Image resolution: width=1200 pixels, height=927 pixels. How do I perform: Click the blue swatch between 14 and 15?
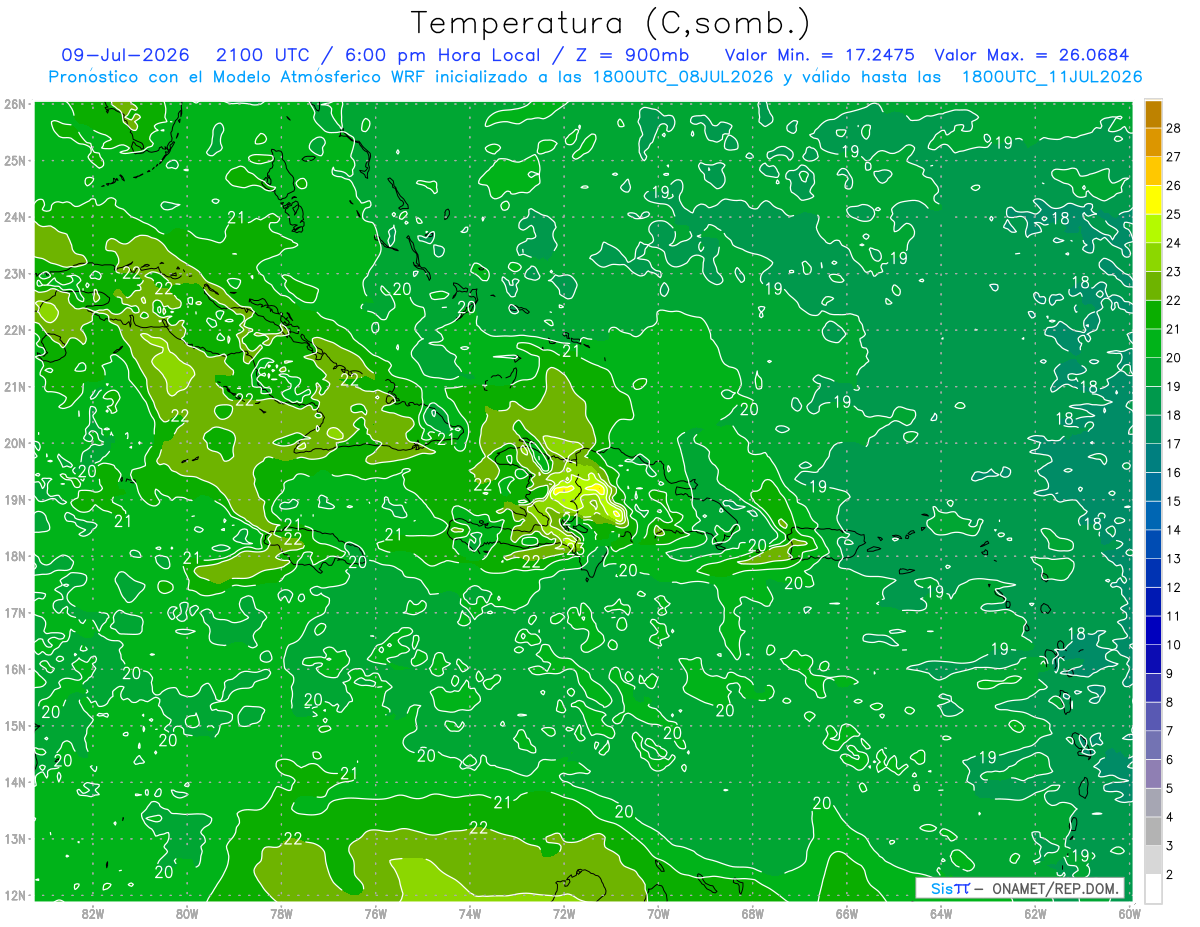pos(1153,515)
